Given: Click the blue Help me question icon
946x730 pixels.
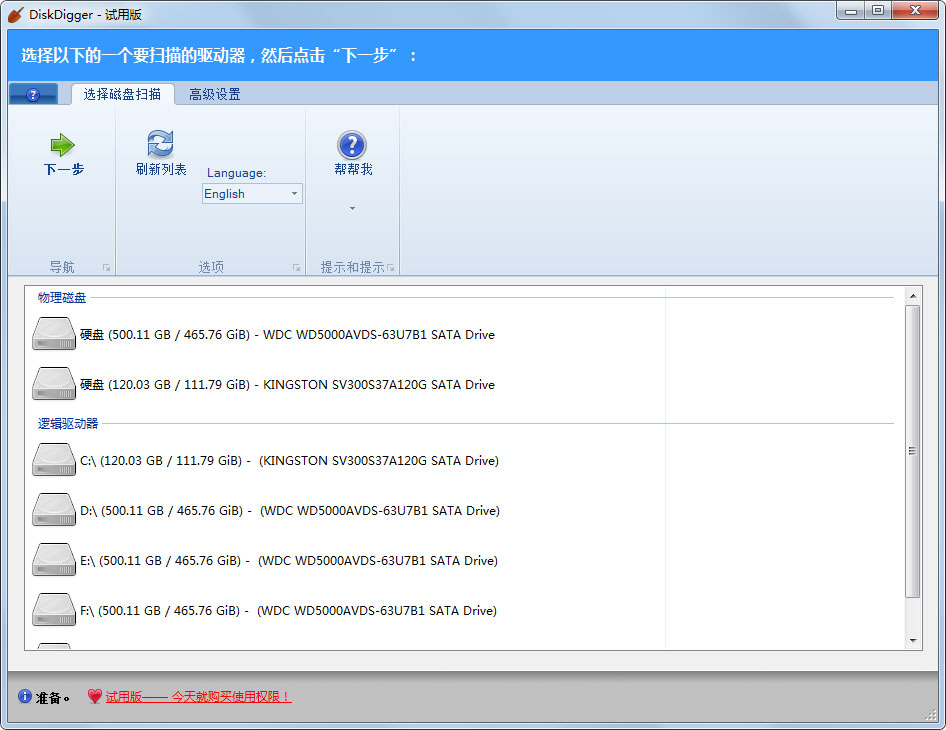Looking at the screenshot, I should pos(352,145).
